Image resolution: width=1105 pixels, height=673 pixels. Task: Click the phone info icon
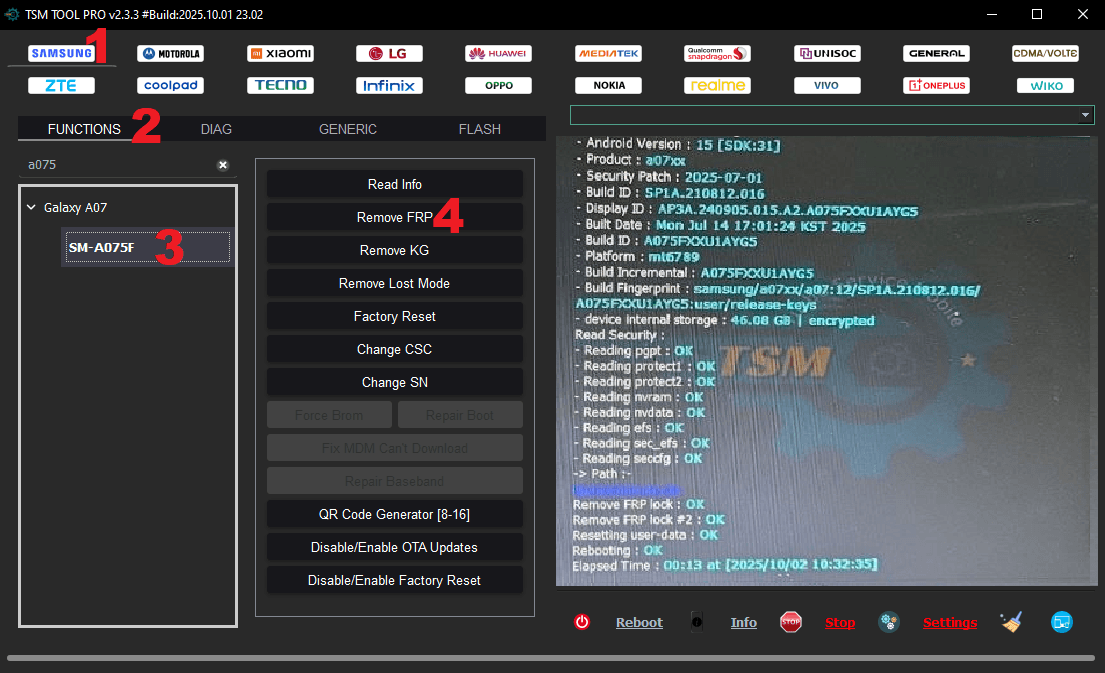tap(697, 622)
